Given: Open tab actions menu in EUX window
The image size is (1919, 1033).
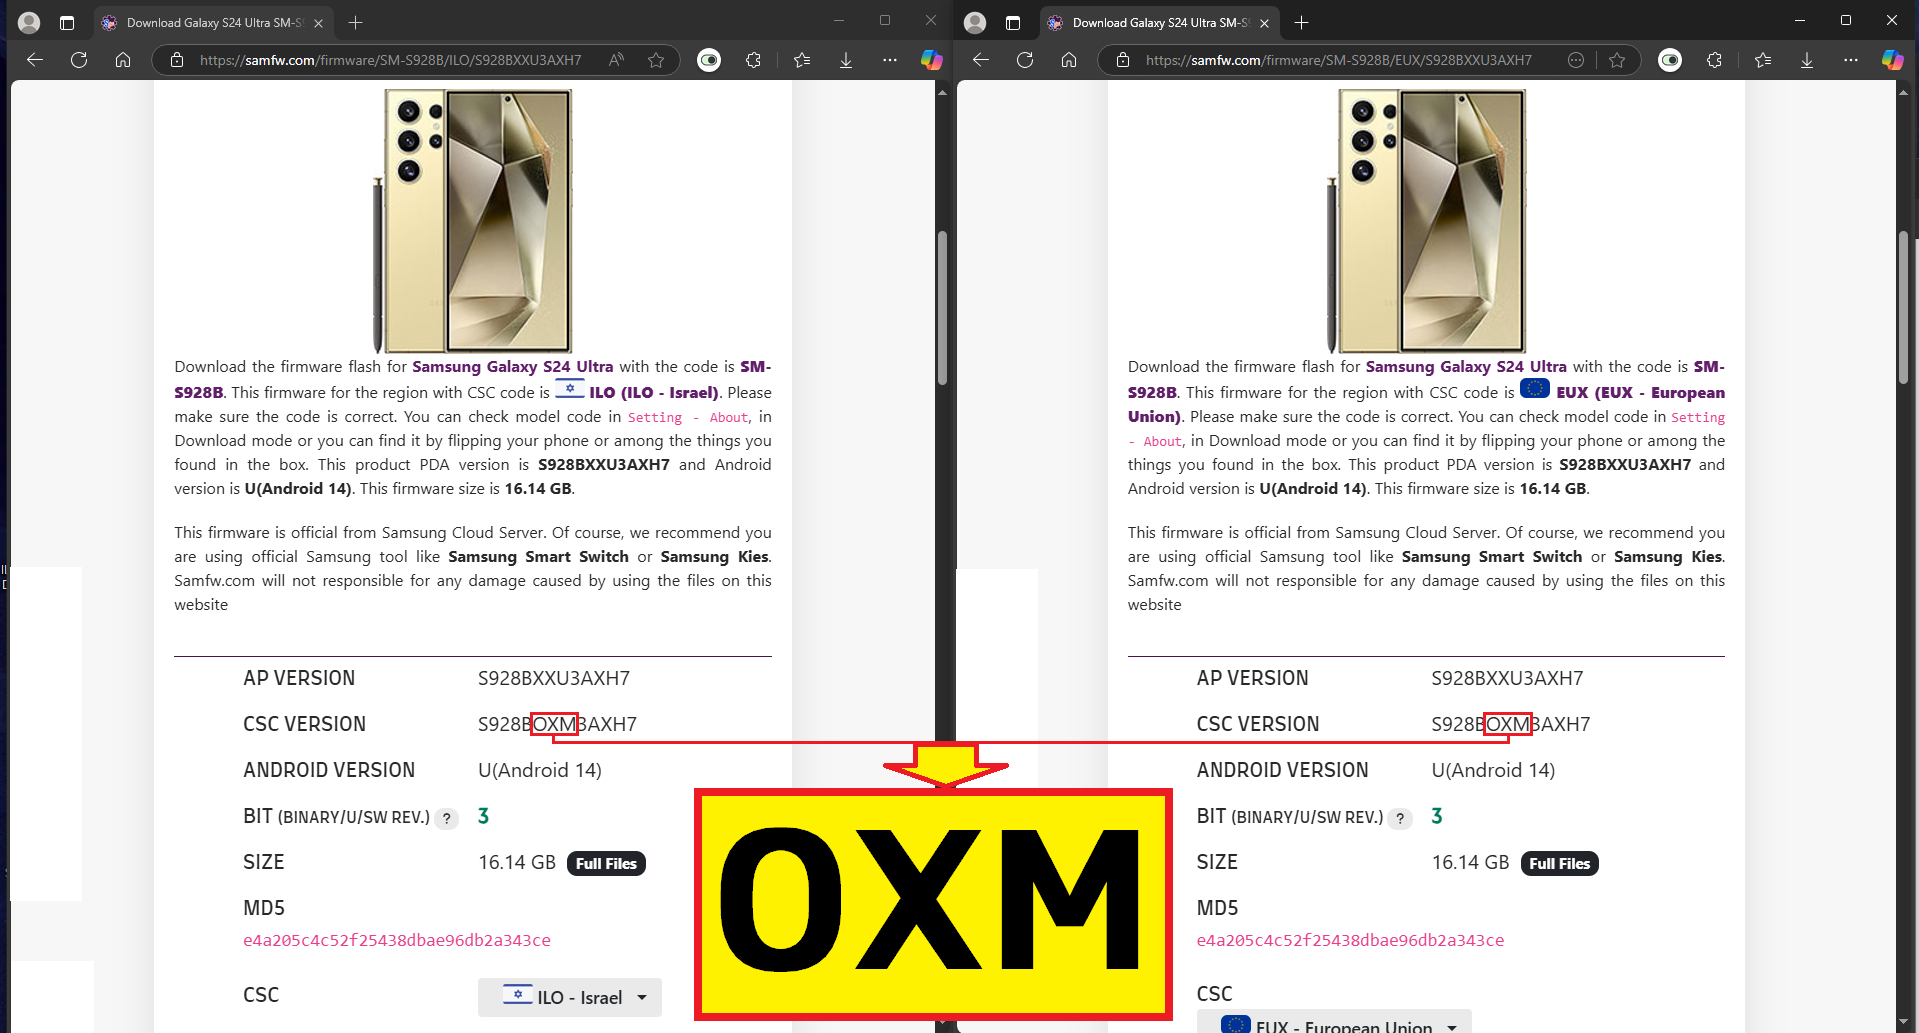Looking at the screenshot, I should (1013, 22).
